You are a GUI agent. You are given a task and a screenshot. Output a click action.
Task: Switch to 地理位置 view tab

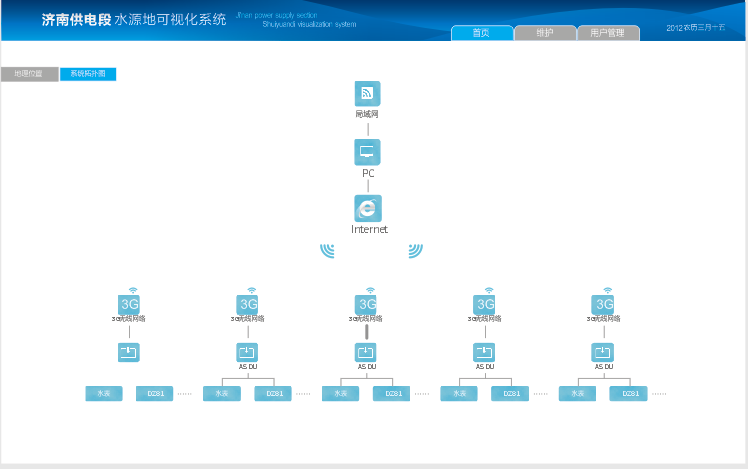click(29, 74)
